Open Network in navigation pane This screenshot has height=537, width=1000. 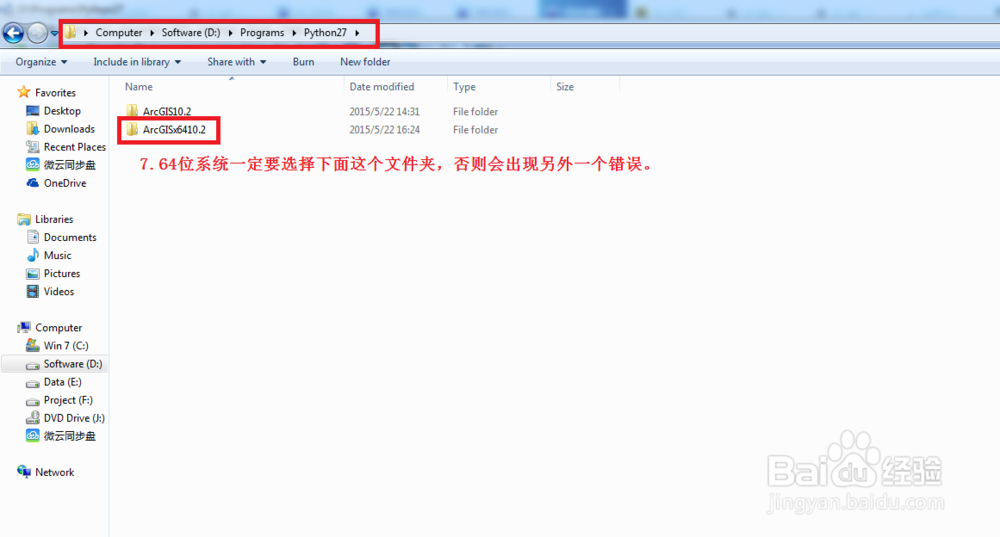55,473
